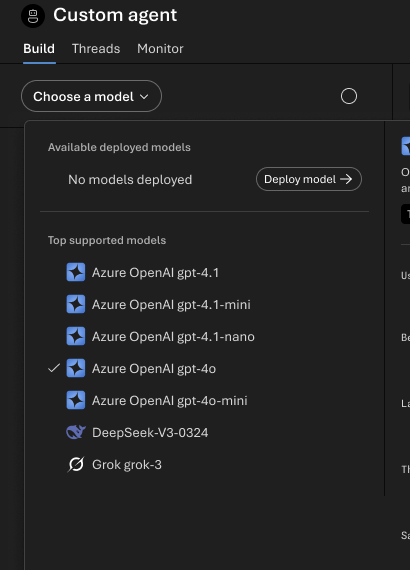The image size is (410, 570).
Task: Click Available deployed models heading
Action: (119, 147)
